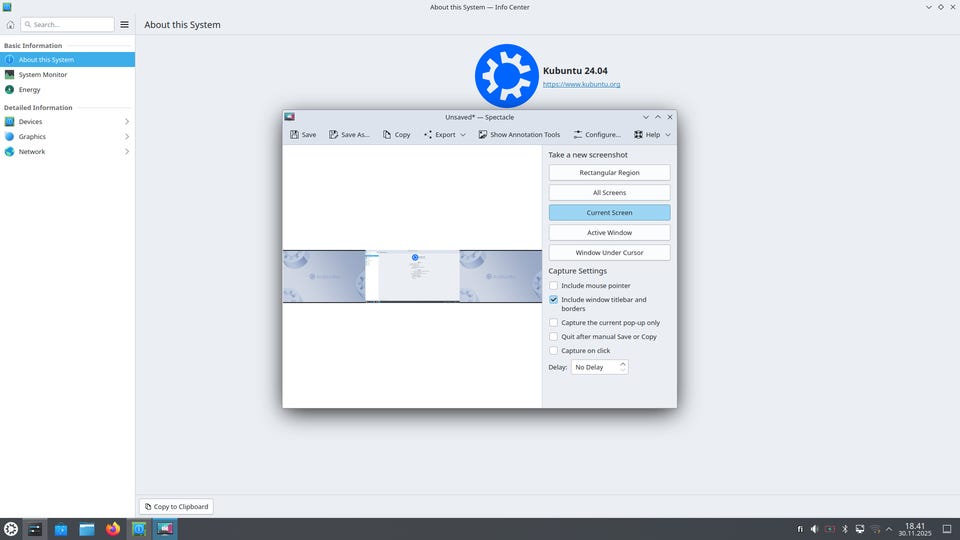Select About this System in sidebar

67,59
